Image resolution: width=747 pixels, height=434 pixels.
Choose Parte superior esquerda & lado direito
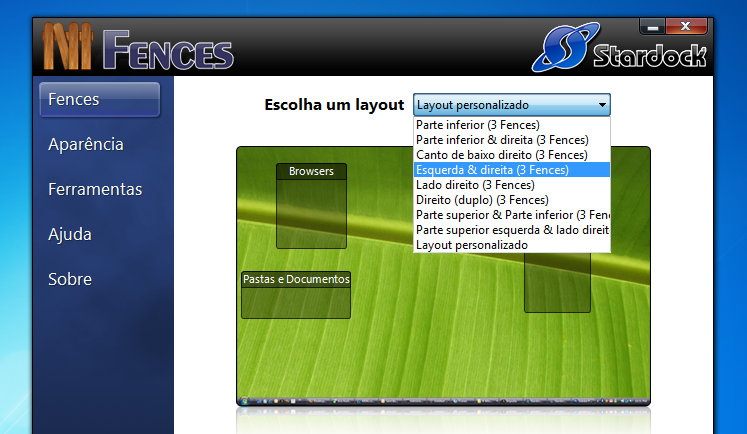pyautogui.click(x=512, y=230)
